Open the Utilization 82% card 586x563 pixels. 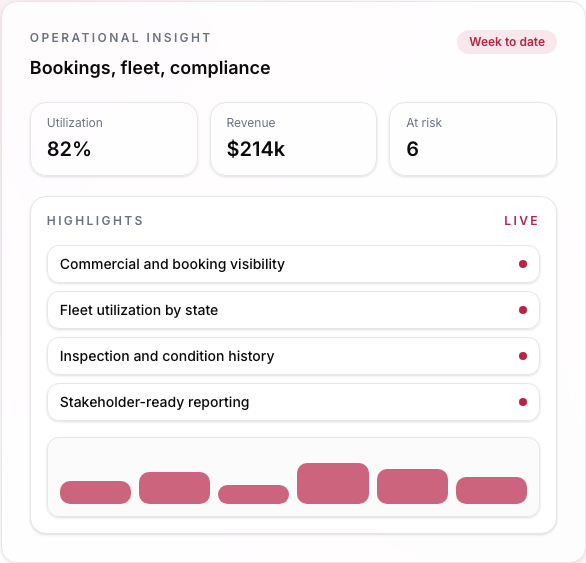coord(114,139)
